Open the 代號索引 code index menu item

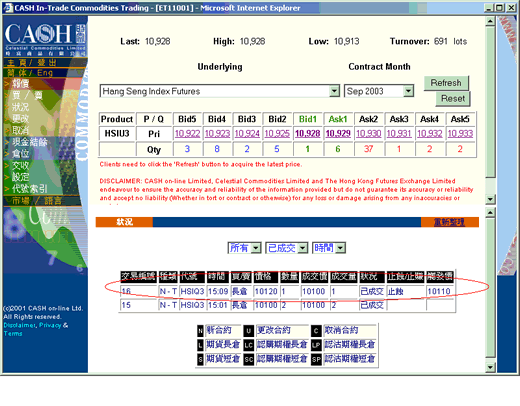[x=30, y=189]
